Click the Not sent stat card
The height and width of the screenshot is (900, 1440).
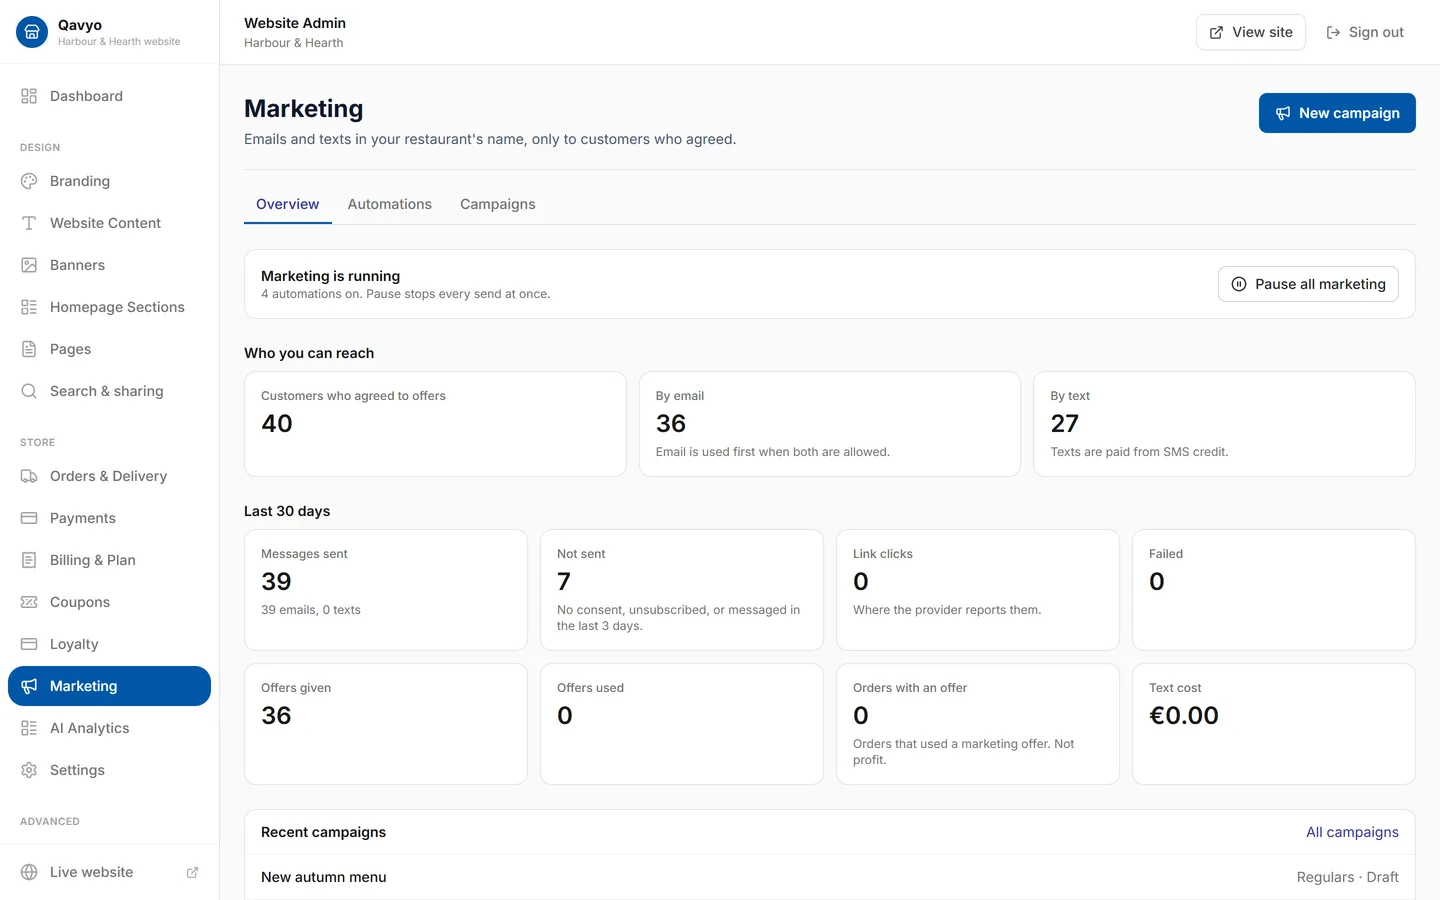click(682, 590)
